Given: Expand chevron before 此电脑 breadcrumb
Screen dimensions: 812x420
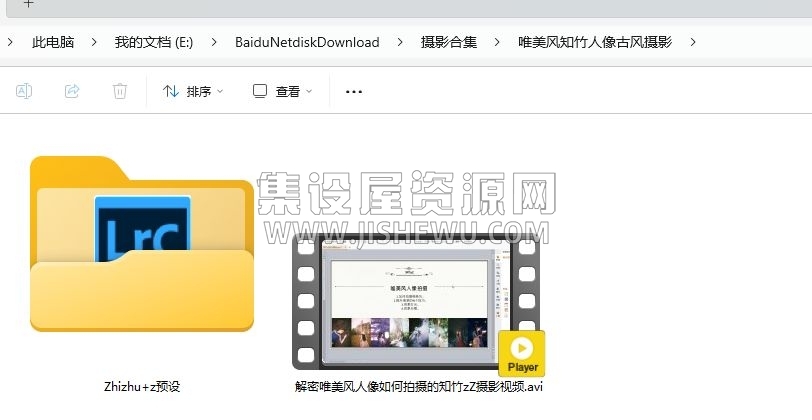Looking at the screenshot, I should [10, 42].
